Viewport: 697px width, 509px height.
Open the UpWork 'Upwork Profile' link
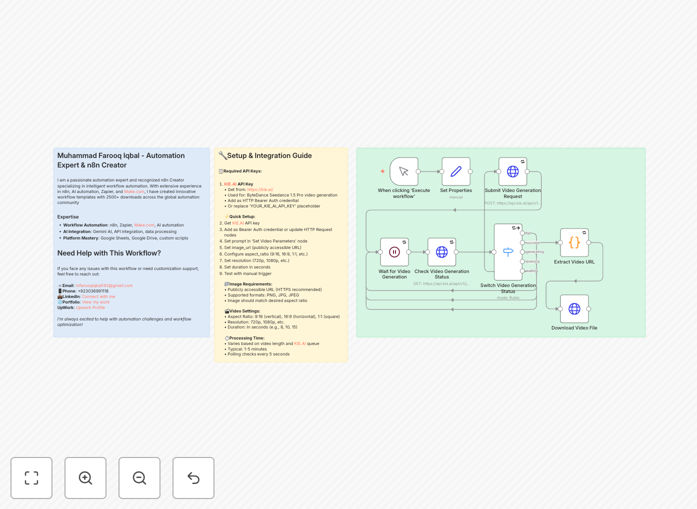tap(90, 307)
